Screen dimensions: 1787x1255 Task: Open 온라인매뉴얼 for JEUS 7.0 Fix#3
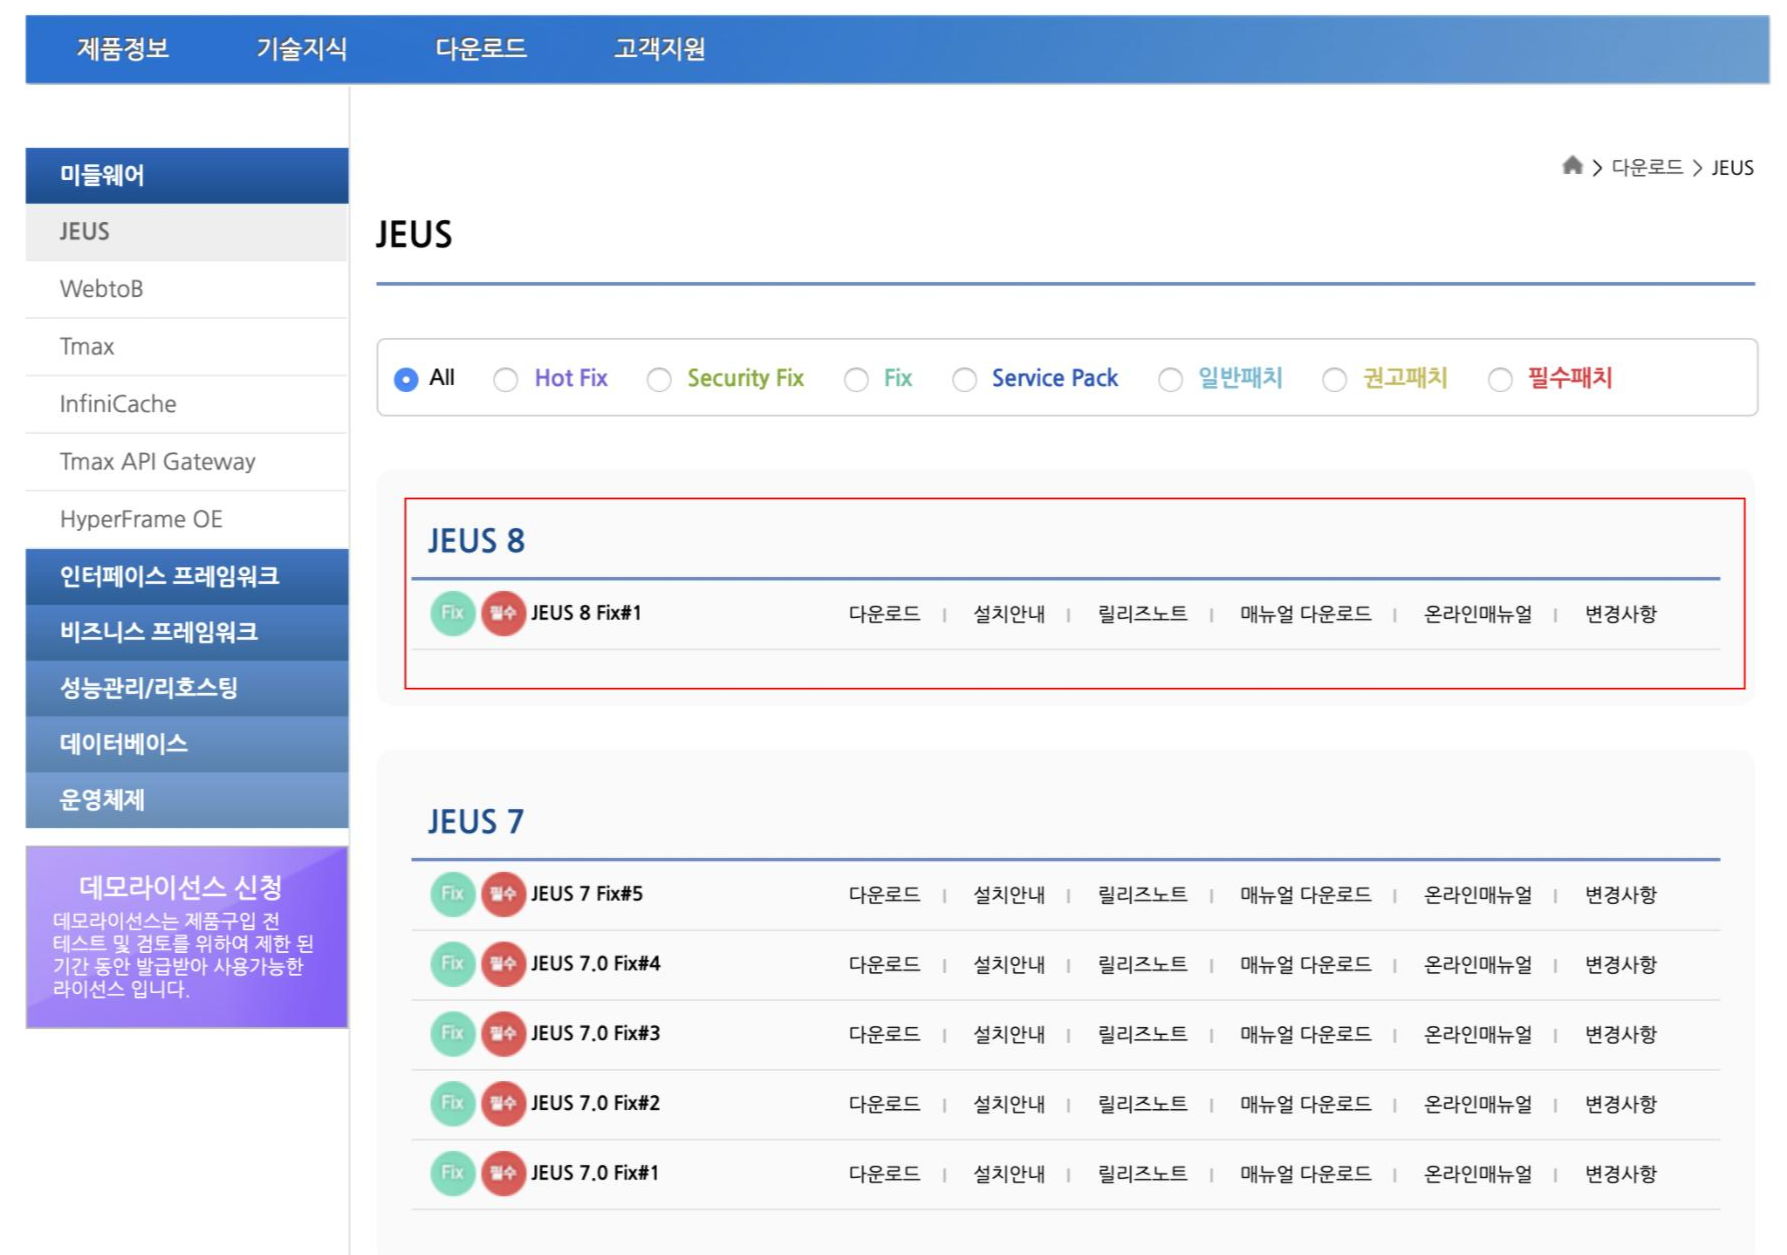point(1478,1034)
